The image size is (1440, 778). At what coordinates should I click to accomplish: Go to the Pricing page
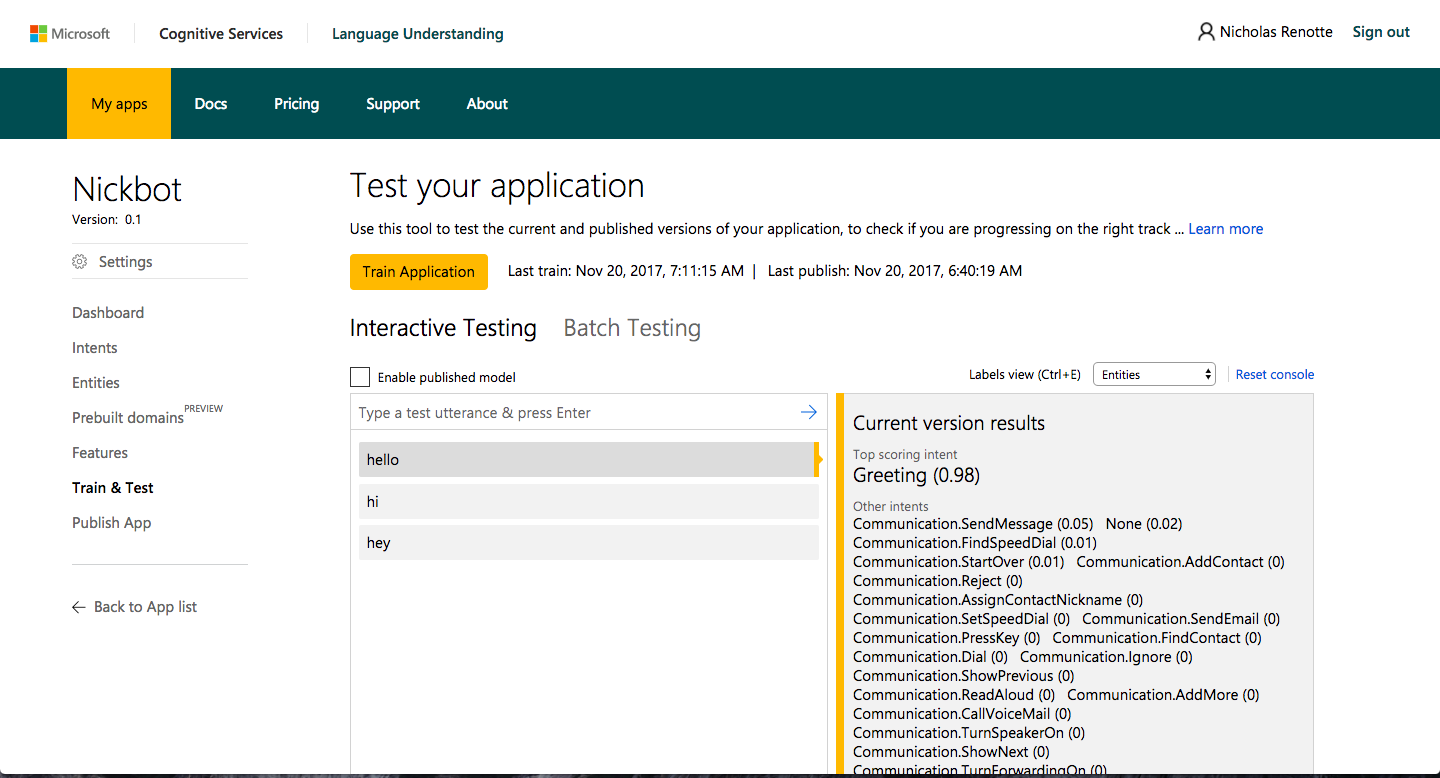(297, 104)
